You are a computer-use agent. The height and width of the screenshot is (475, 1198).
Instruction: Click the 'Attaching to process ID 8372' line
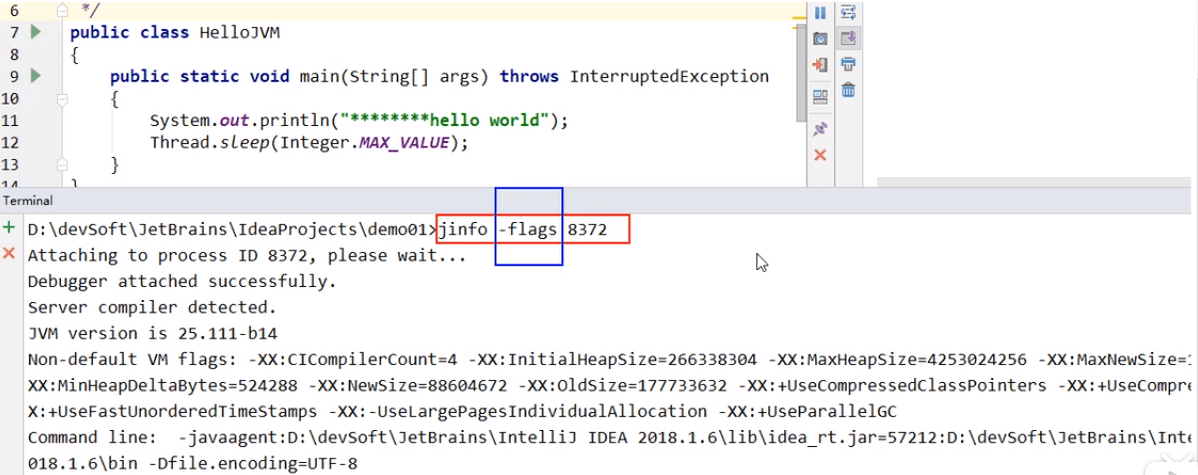tap(247, 256)
